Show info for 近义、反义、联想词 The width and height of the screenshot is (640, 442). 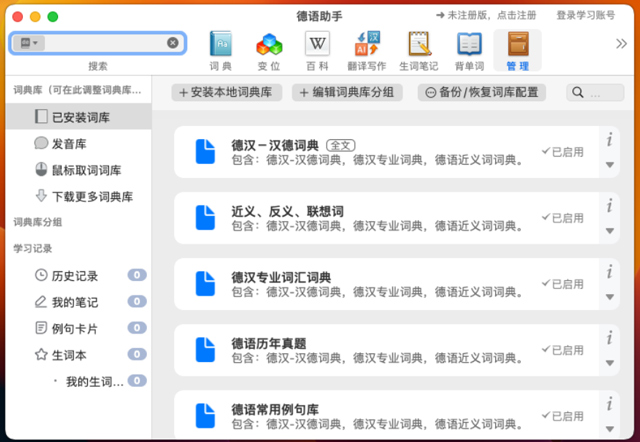[609, 206]
